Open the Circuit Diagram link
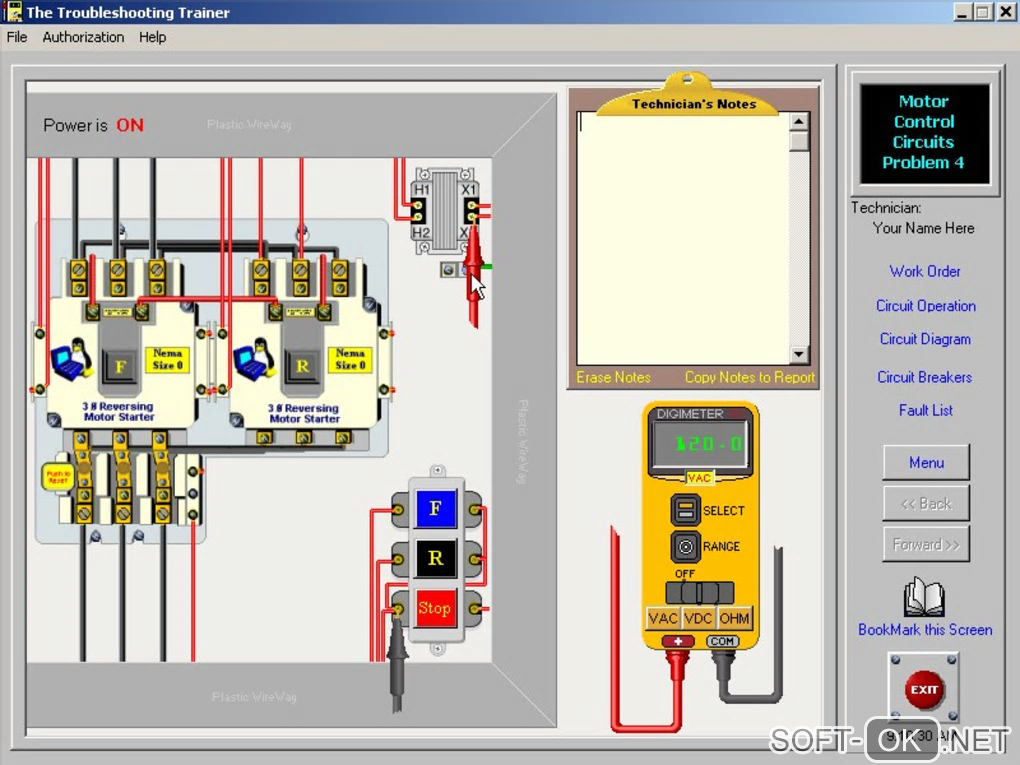Image resolution: width=1020 pixels, height=765 pixels. point(925,339)
